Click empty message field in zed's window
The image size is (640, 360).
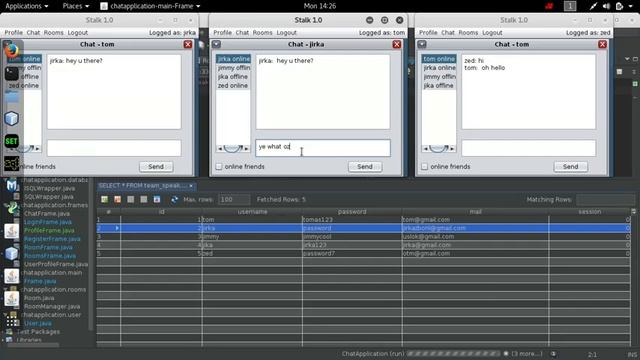click(529, 148)
